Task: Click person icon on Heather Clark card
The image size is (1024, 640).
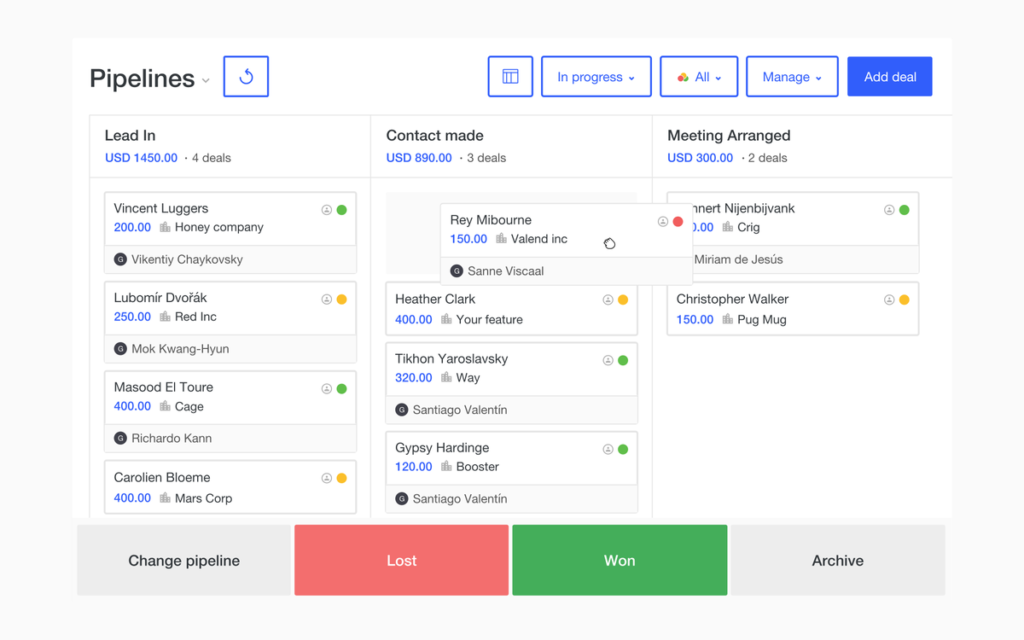Action: (607, 300)
